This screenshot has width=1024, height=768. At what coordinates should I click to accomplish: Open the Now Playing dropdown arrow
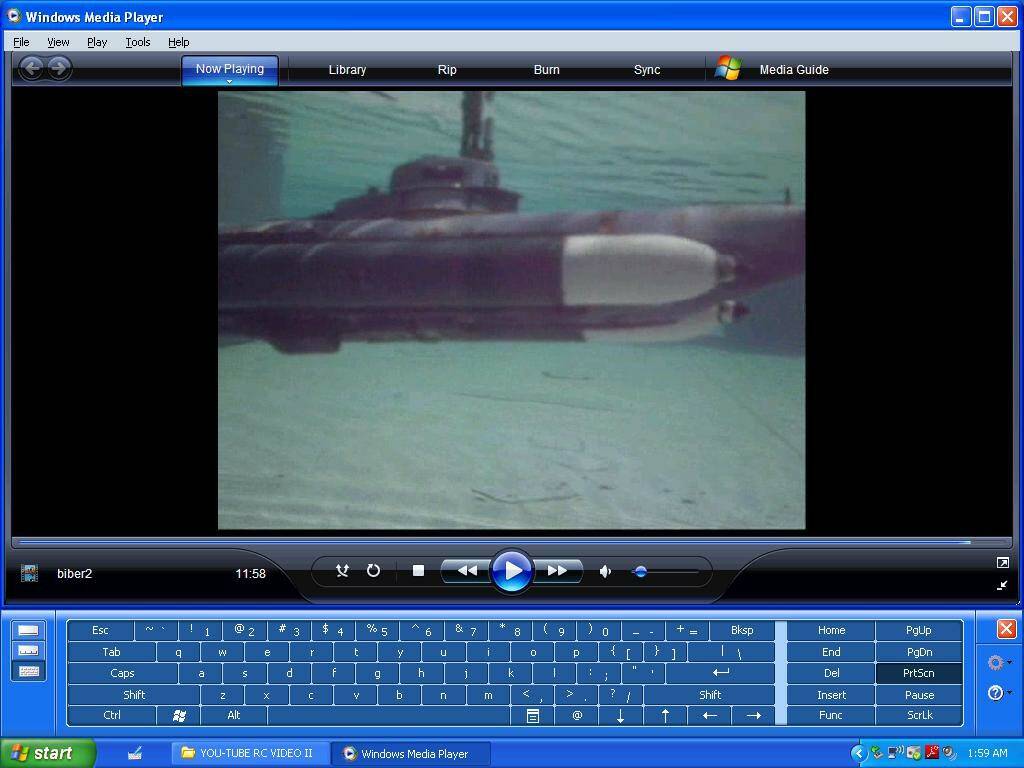(x=230, y=82)
